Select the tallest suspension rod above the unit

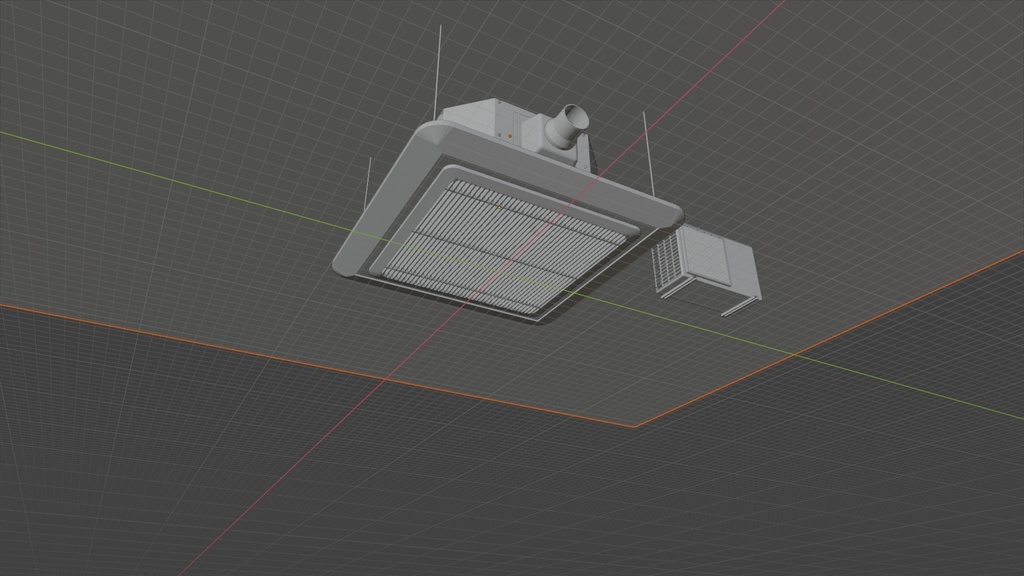click(x=438, y=72)
